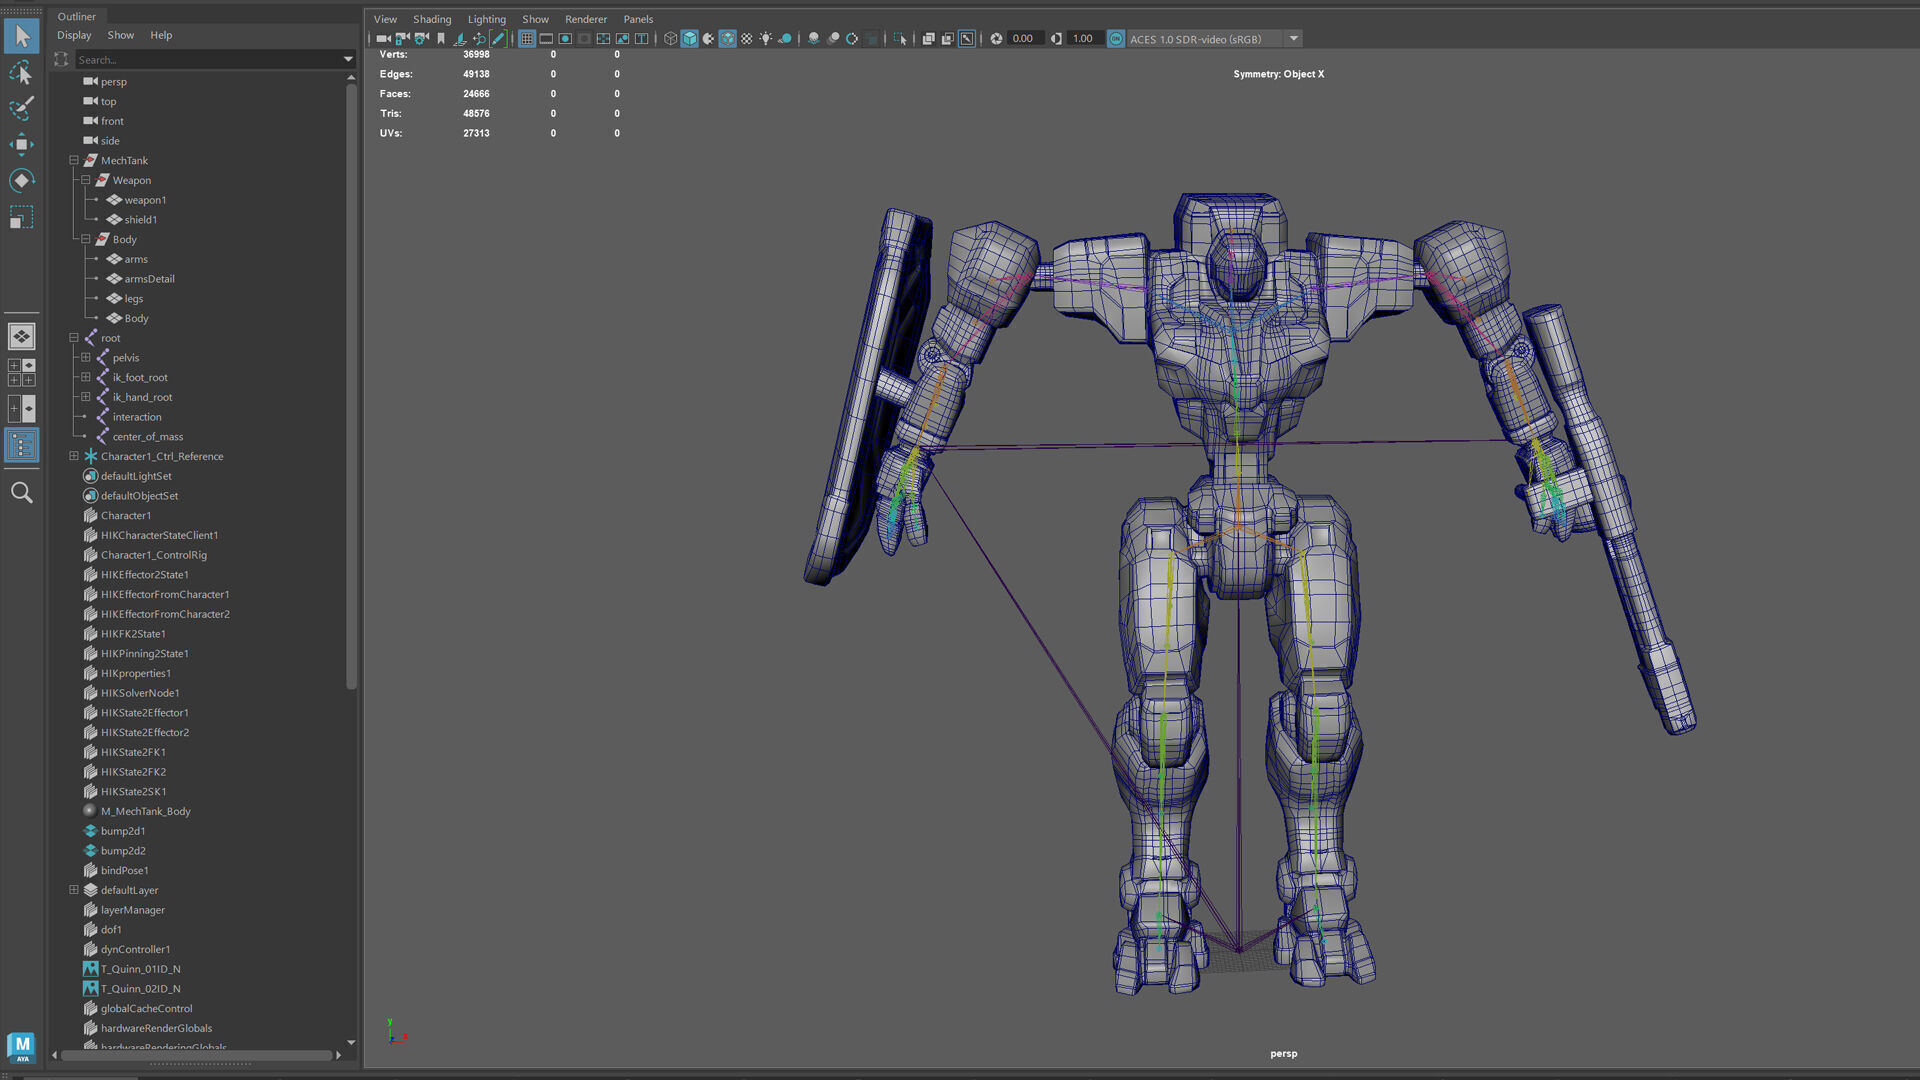Toggle Wireframe on Shaded icon
The image size is (1920, 1080).
tap(727, 39)
